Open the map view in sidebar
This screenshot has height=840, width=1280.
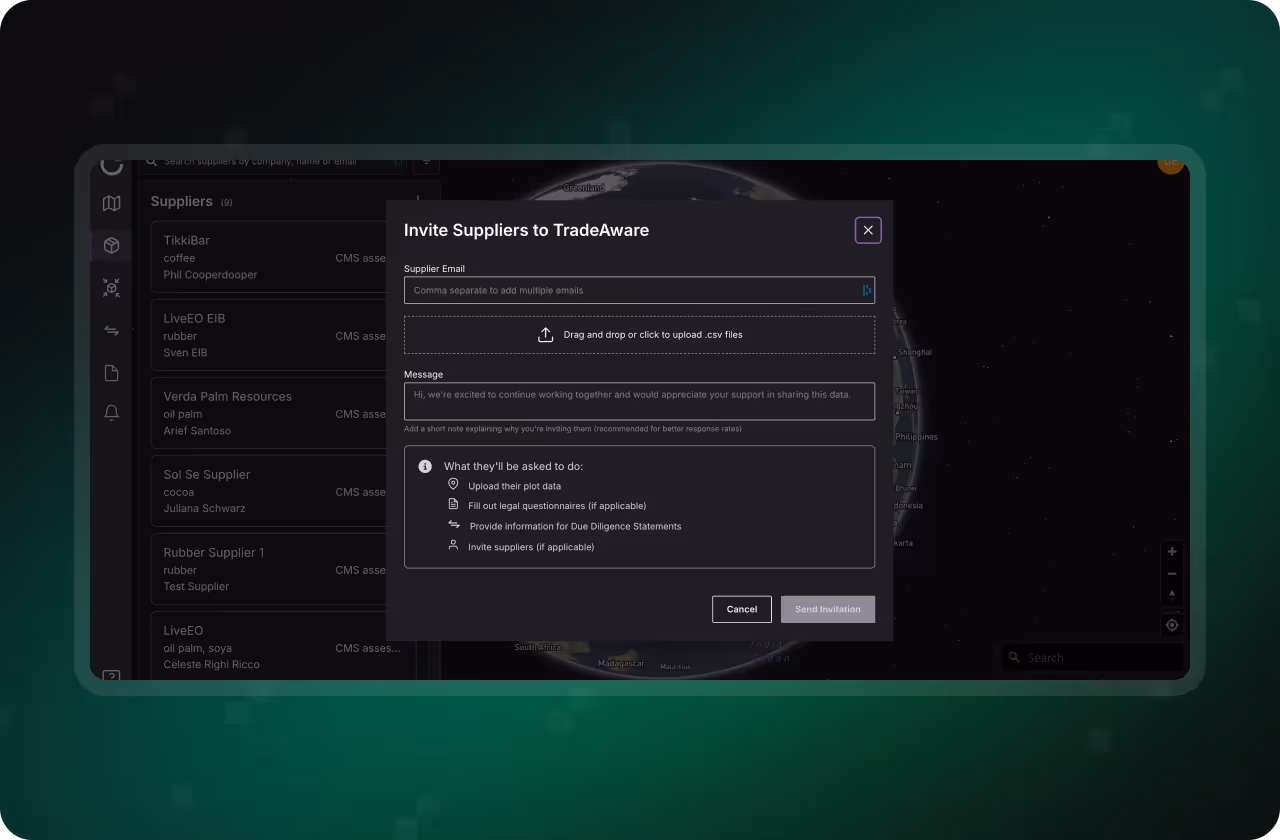coord(111,203)
